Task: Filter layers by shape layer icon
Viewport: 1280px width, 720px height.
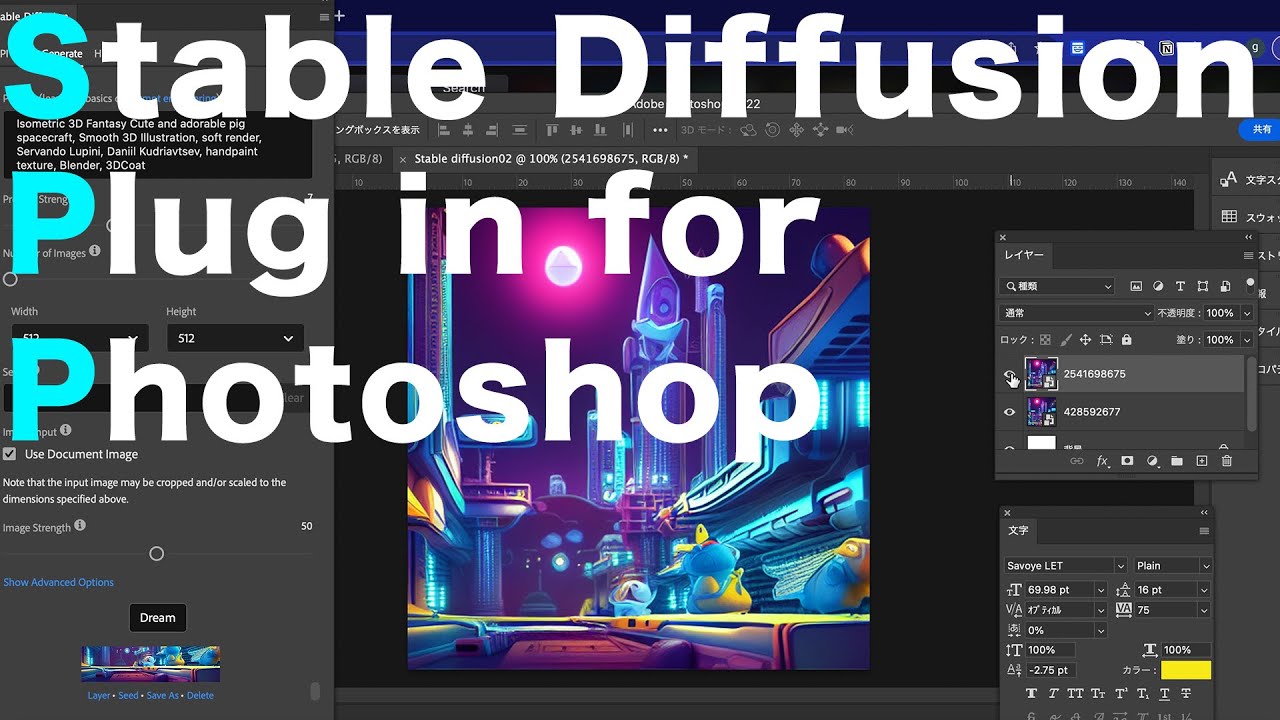Action: (1202, 286)
